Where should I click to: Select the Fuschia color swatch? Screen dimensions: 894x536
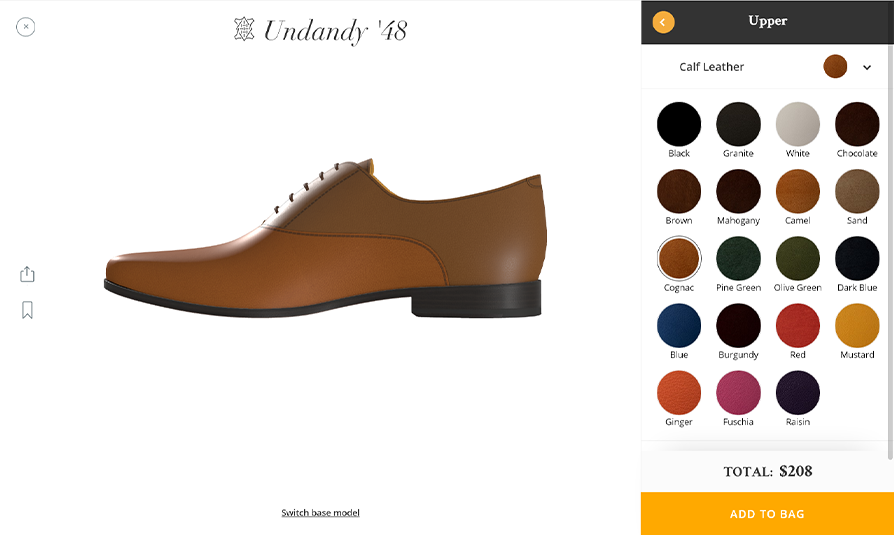point(738,393)
